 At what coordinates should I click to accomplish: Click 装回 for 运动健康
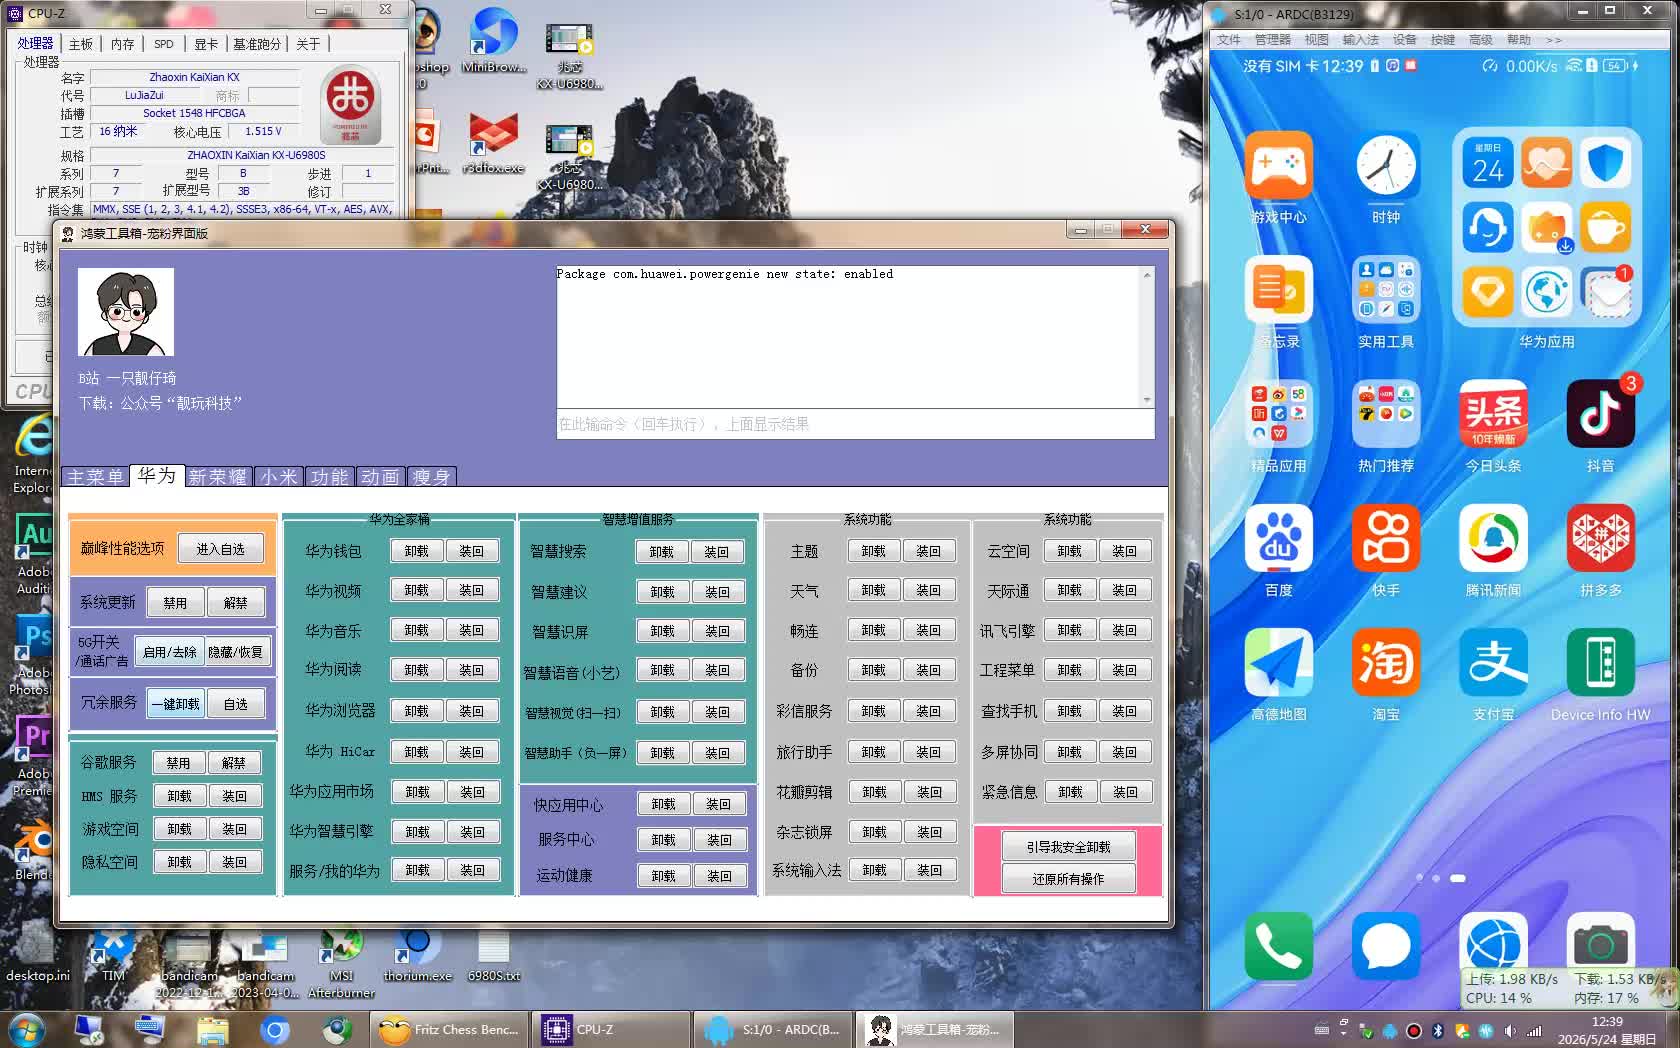click(719, 876)
